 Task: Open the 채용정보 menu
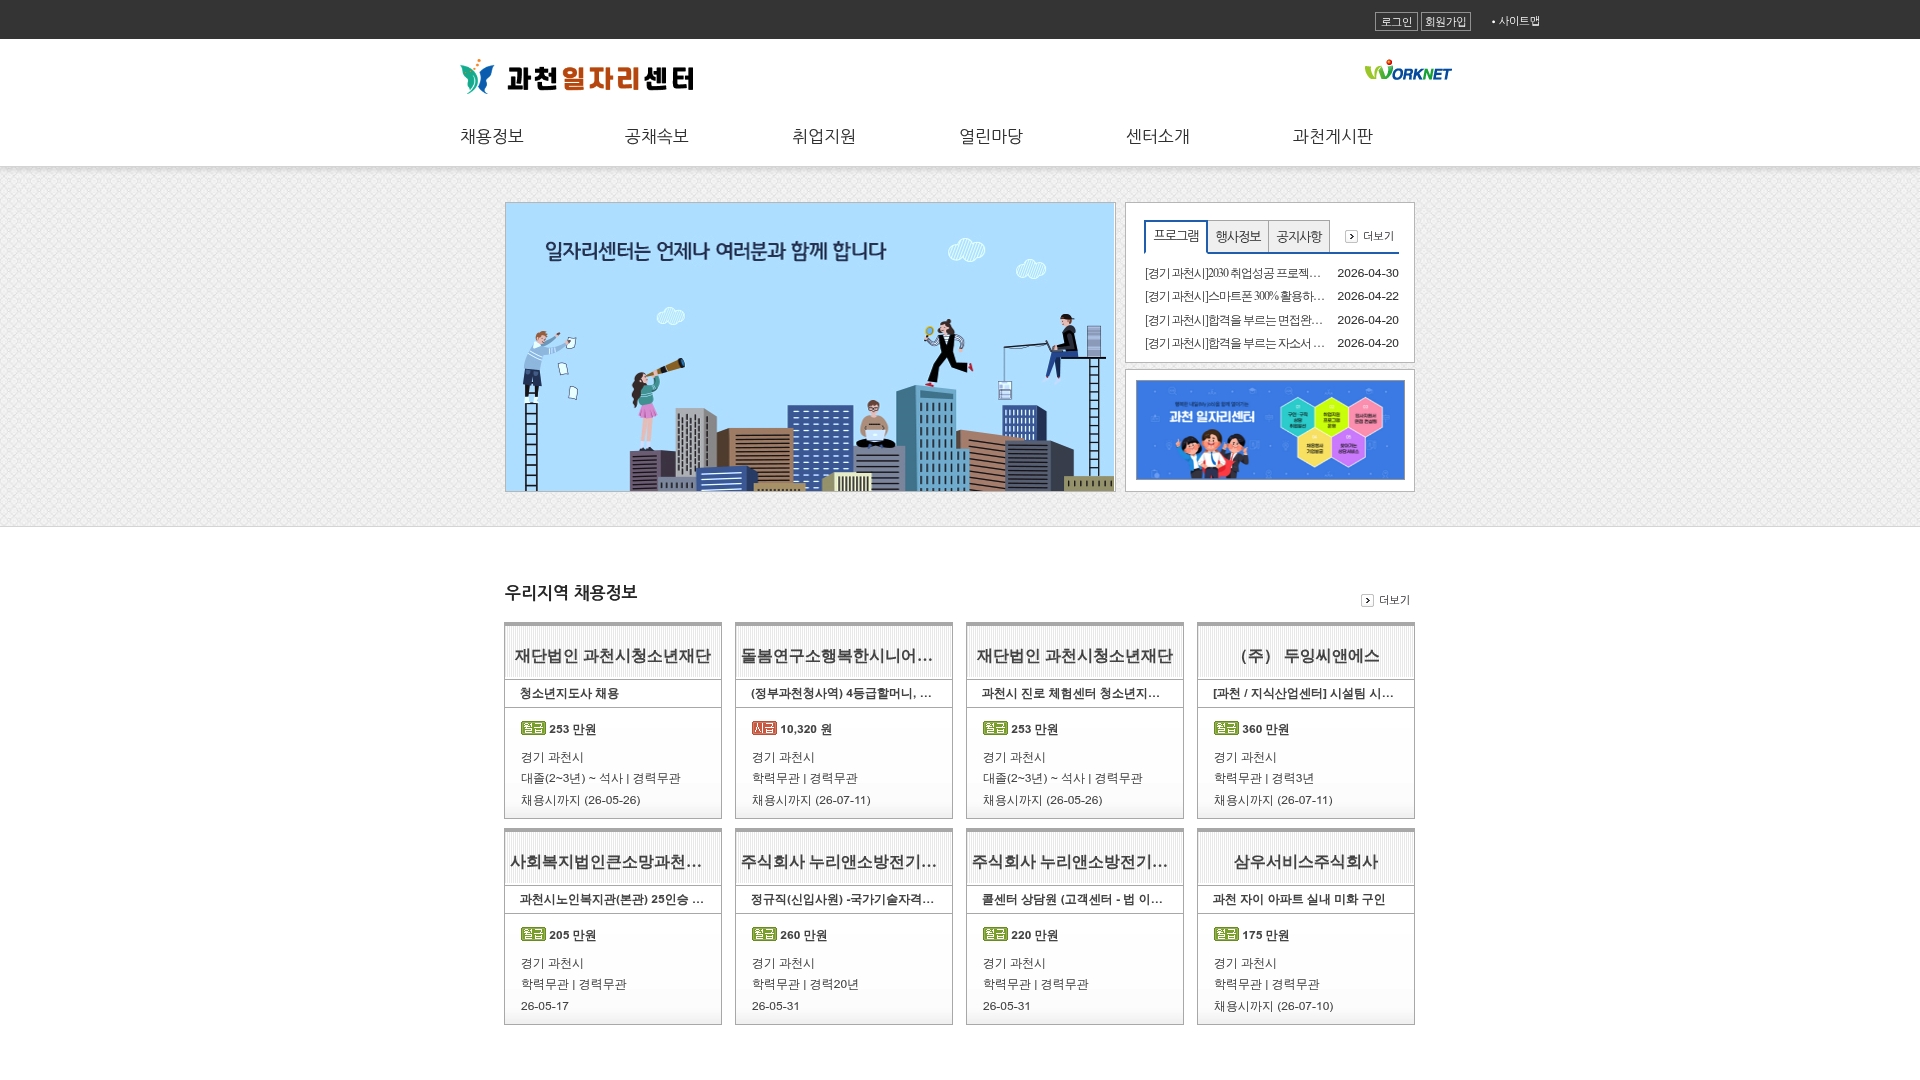tap(492, 136)
